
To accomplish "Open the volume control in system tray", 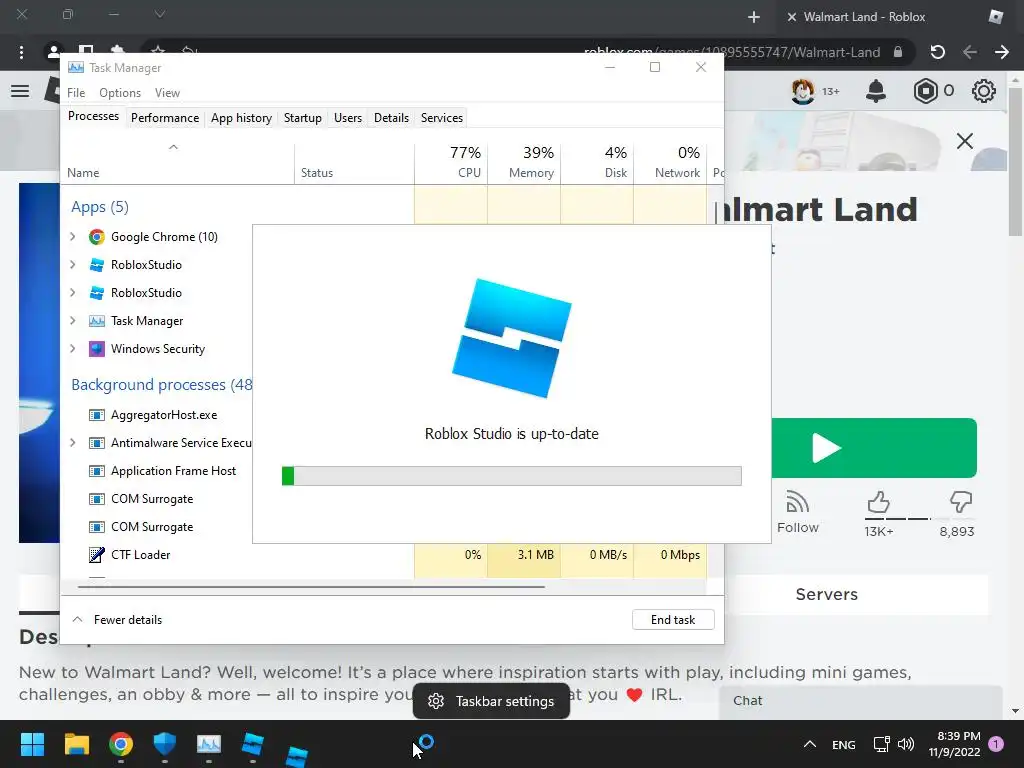I will tap(906, 744).
